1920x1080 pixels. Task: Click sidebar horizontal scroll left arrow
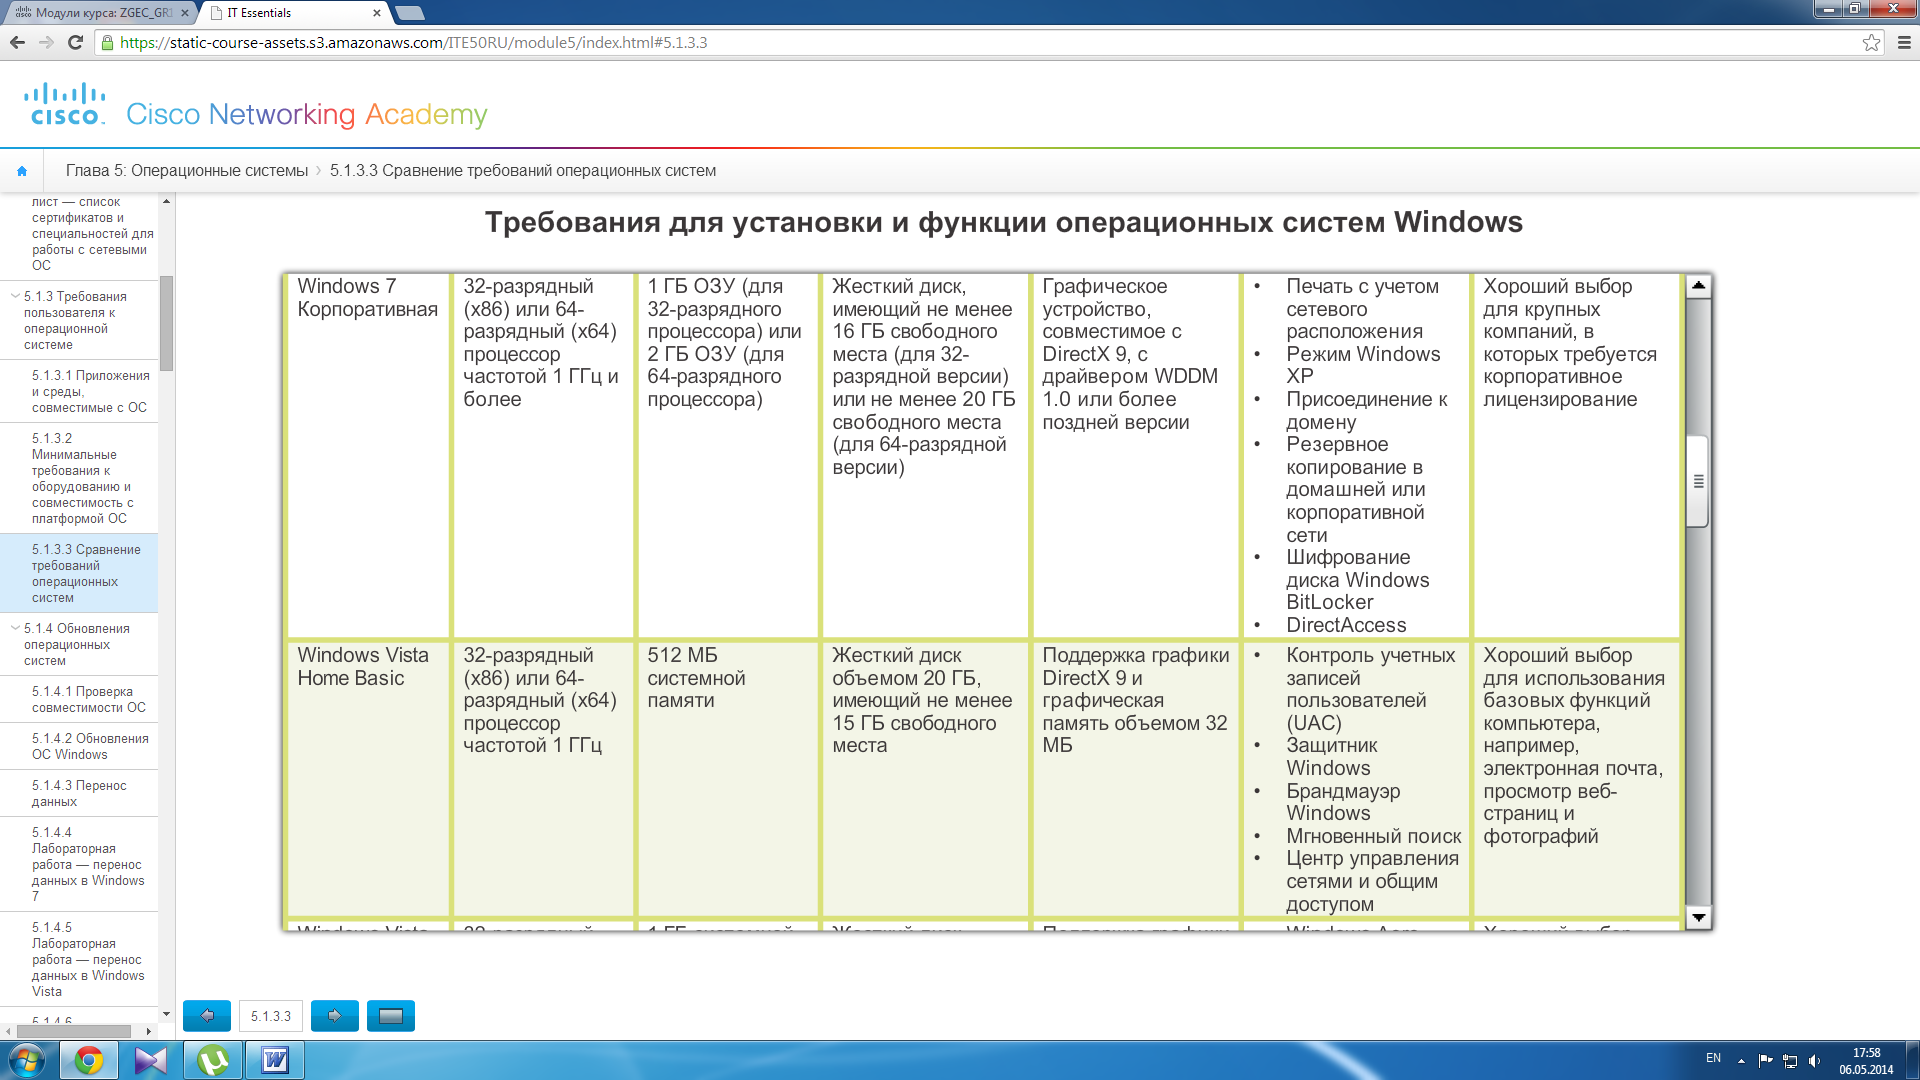(9, 1031)
